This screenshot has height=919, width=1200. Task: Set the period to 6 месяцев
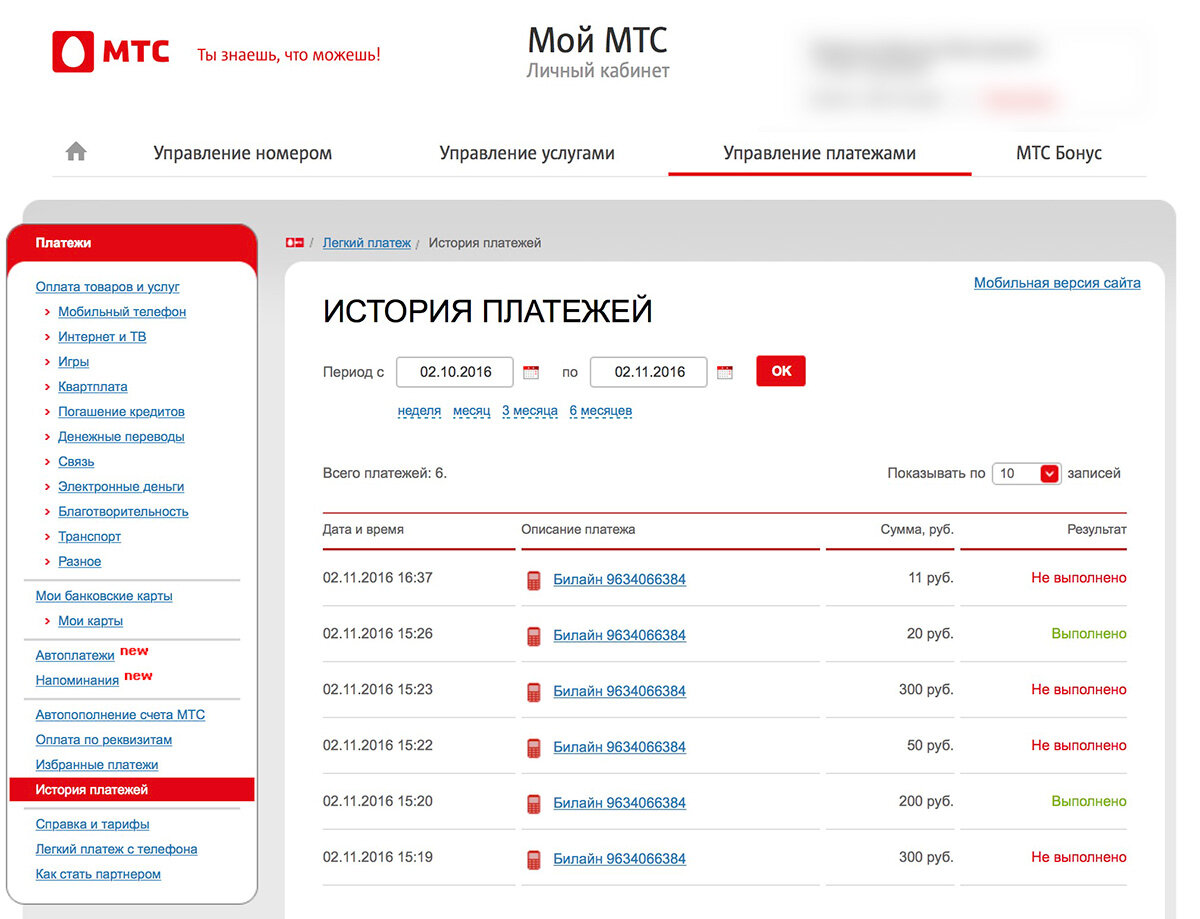click(601, 411)
